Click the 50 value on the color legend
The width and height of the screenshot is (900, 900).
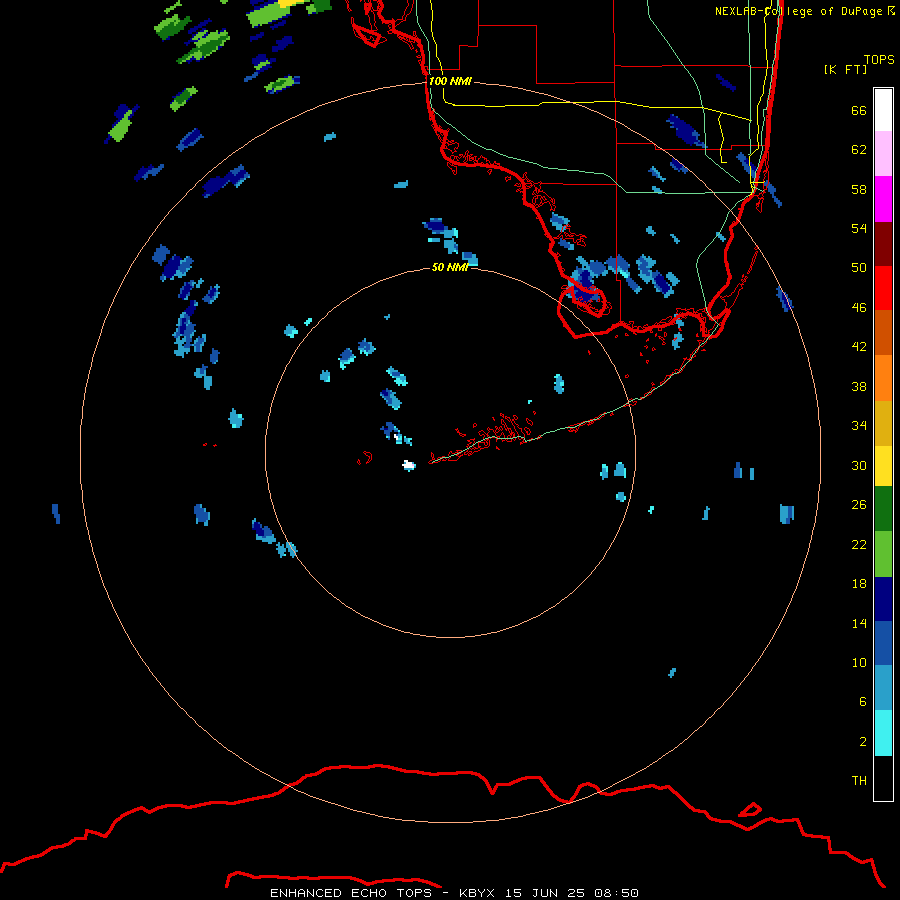[859, 268]
